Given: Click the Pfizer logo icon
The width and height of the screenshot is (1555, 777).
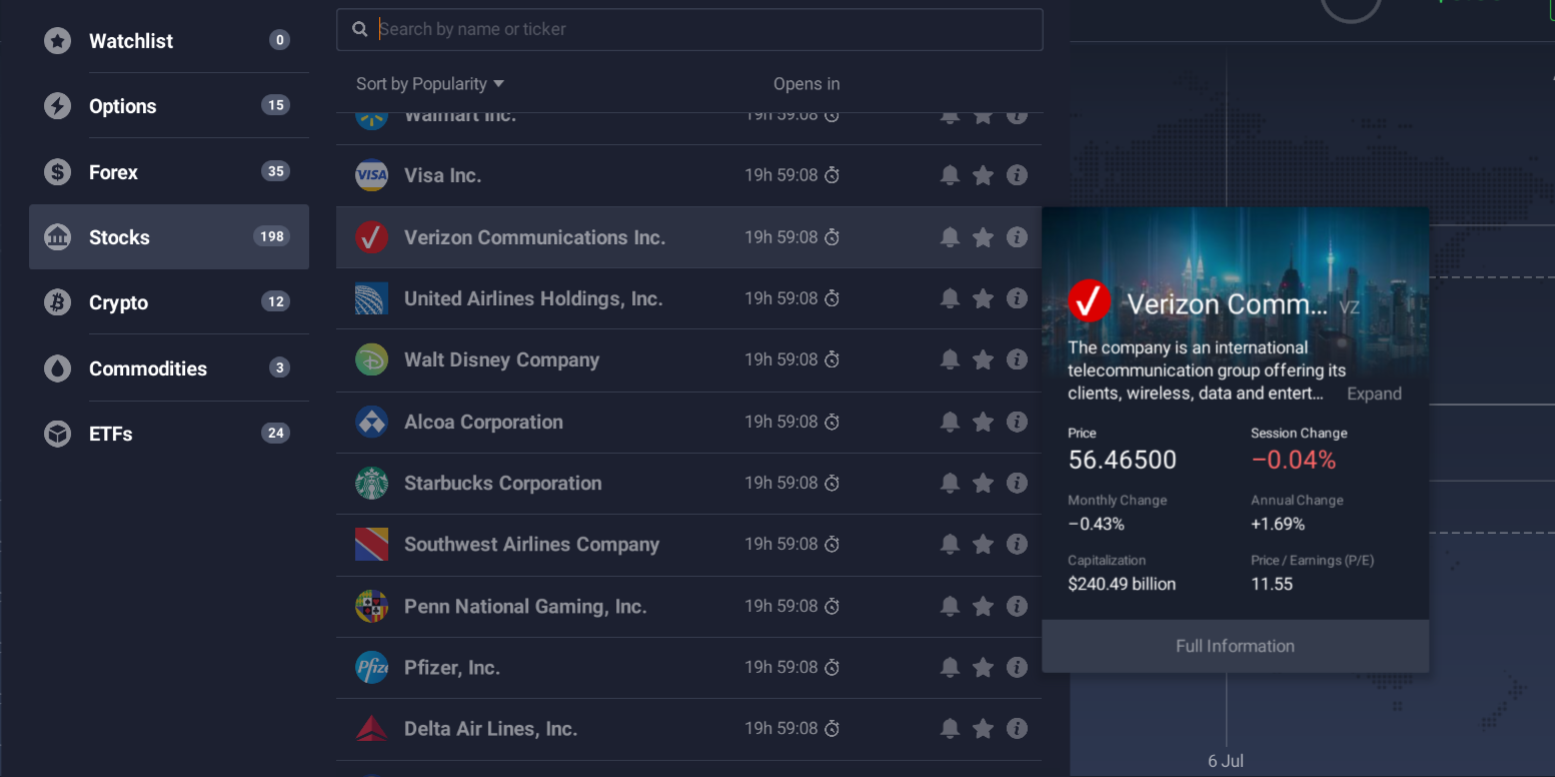Looking at the screenshot, I should 372,667.
